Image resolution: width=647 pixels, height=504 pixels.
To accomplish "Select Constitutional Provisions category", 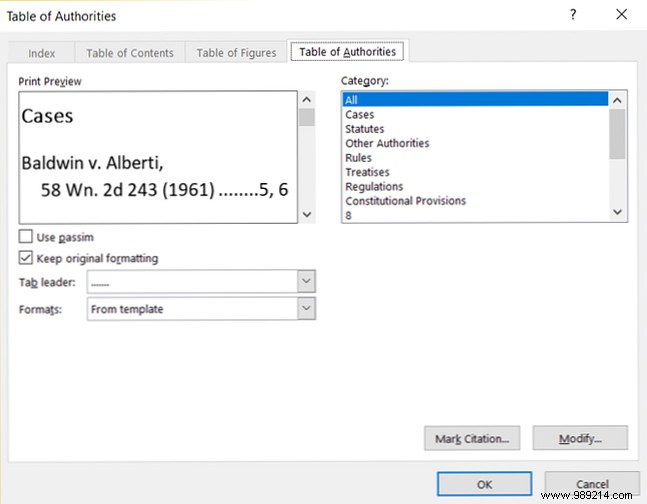I will tap(475, 201).
